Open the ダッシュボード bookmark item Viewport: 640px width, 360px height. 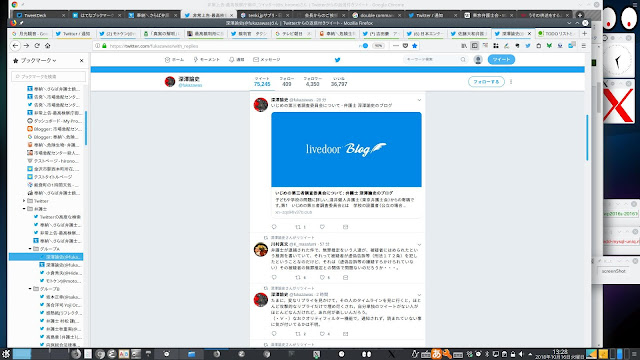57,121
